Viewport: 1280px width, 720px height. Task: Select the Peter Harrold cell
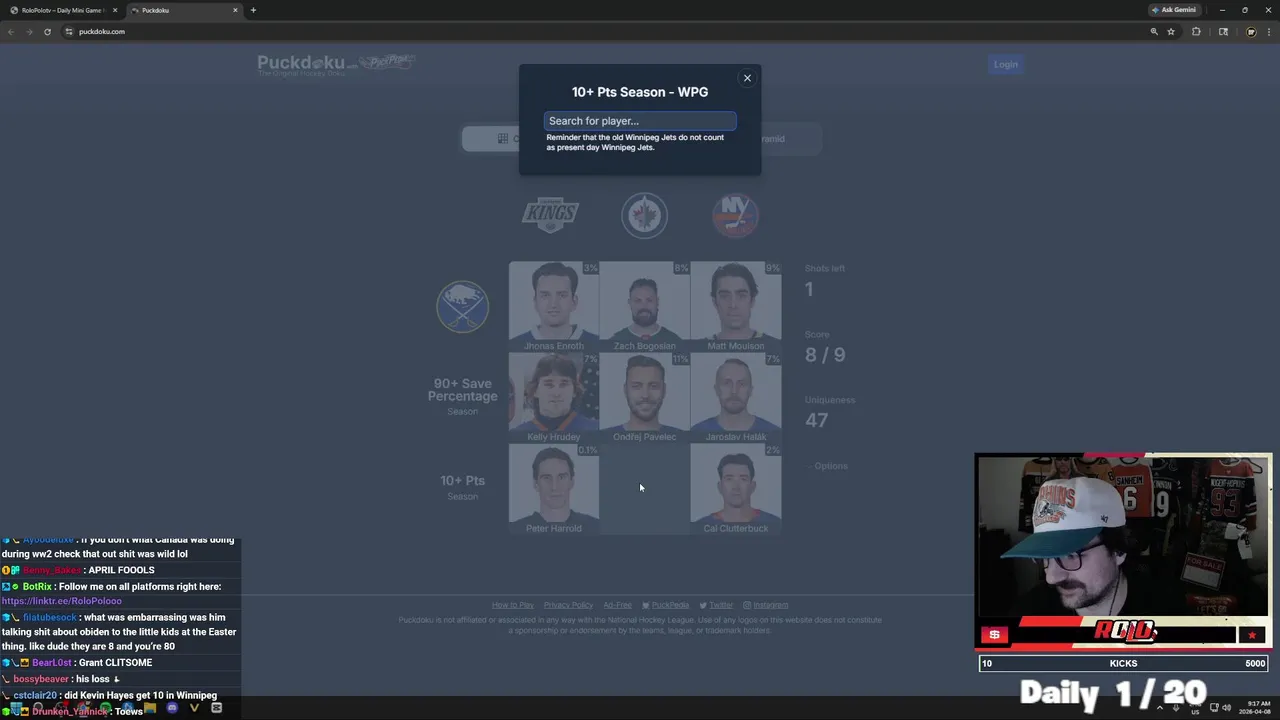point(554,489)
